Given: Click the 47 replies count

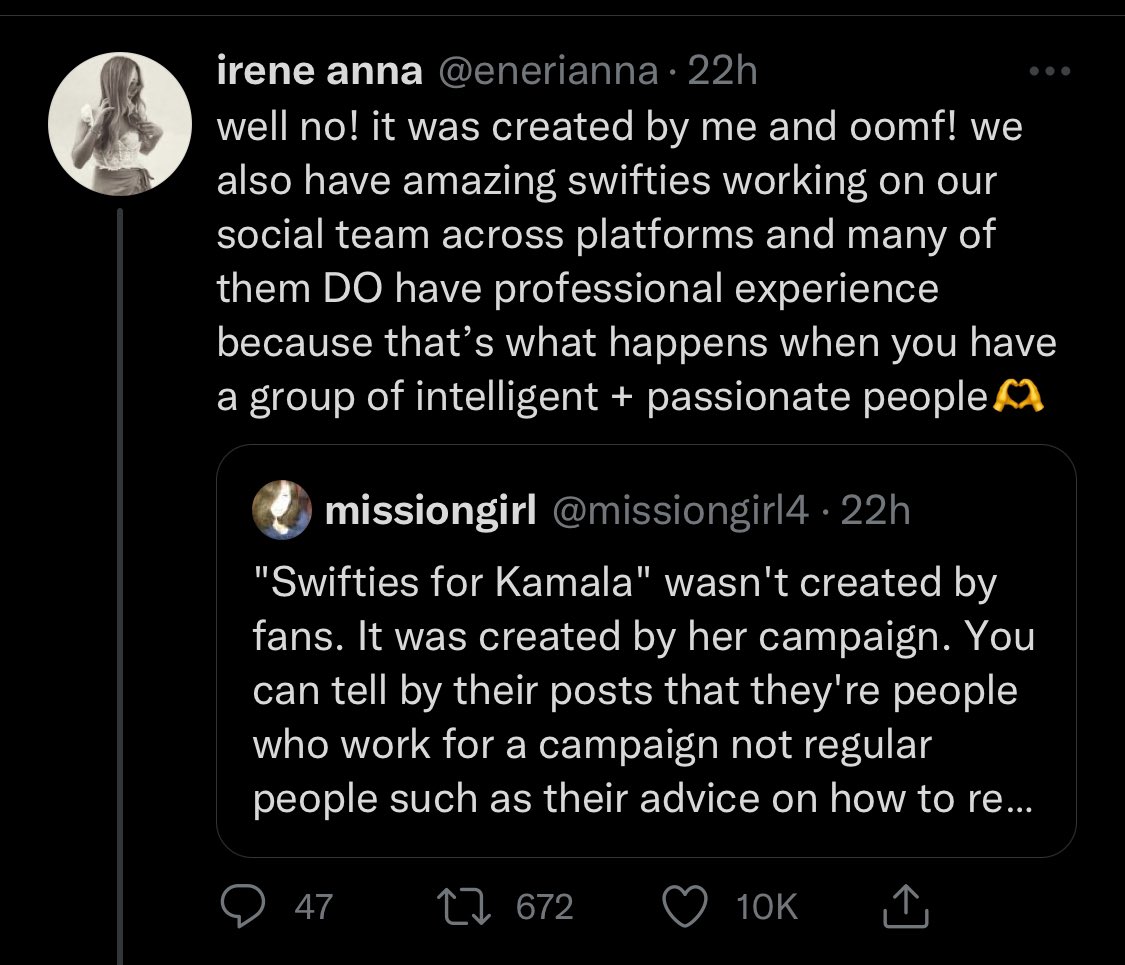Looking at the screenshot, I should tap(314, 907).
